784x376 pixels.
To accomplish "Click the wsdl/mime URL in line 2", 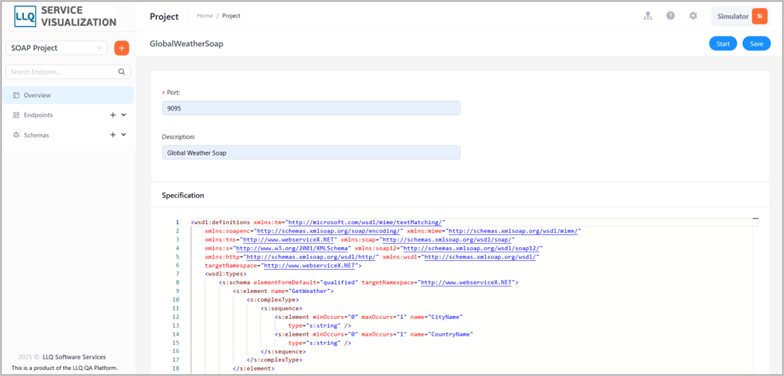I will 514,231.
